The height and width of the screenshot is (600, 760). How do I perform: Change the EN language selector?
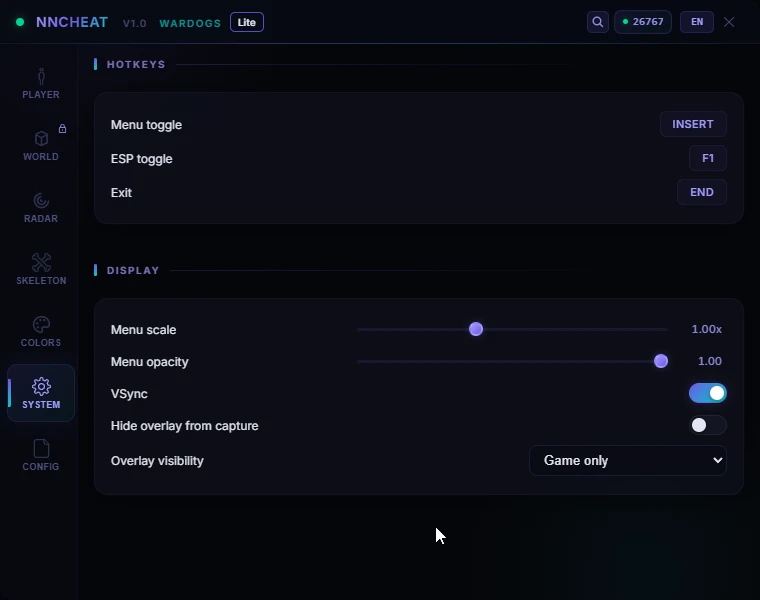[697, 22]
